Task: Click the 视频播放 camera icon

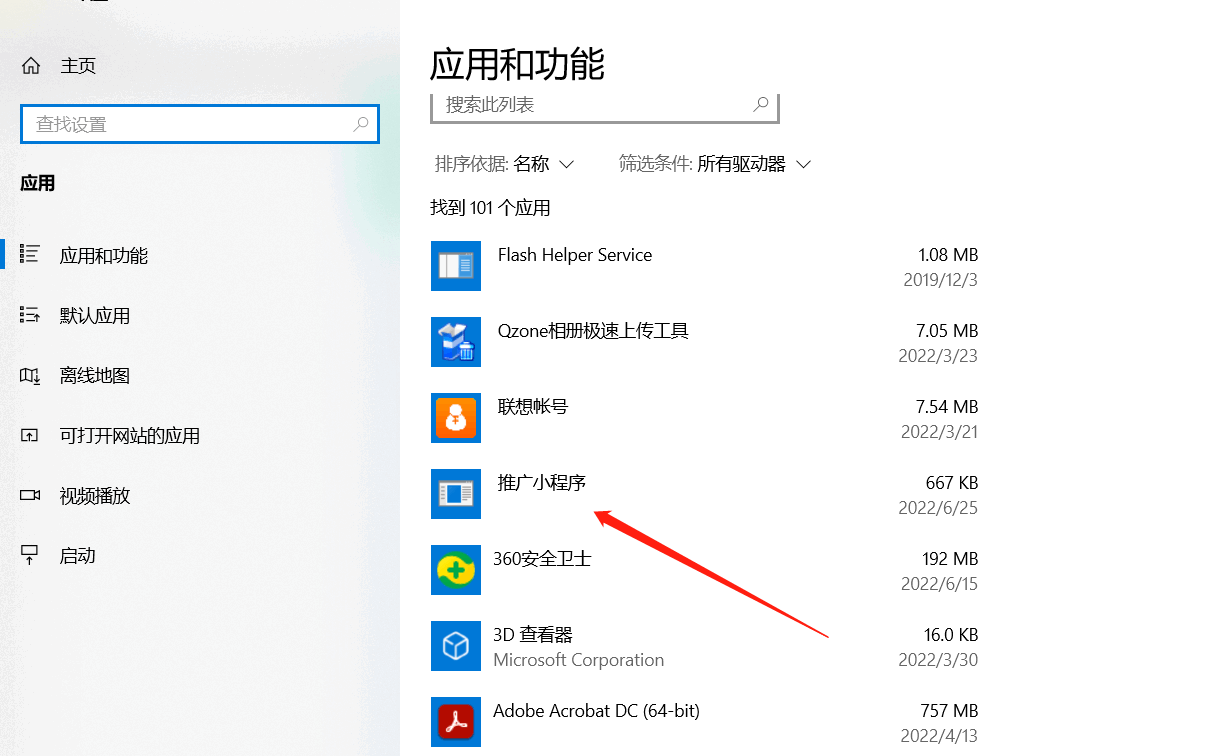Action: 30,496
